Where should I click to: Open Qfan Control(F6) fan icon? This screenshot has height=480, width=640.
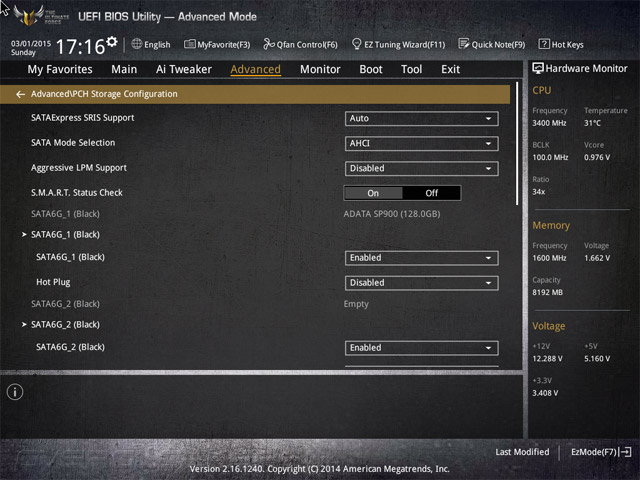pos(269,44)
